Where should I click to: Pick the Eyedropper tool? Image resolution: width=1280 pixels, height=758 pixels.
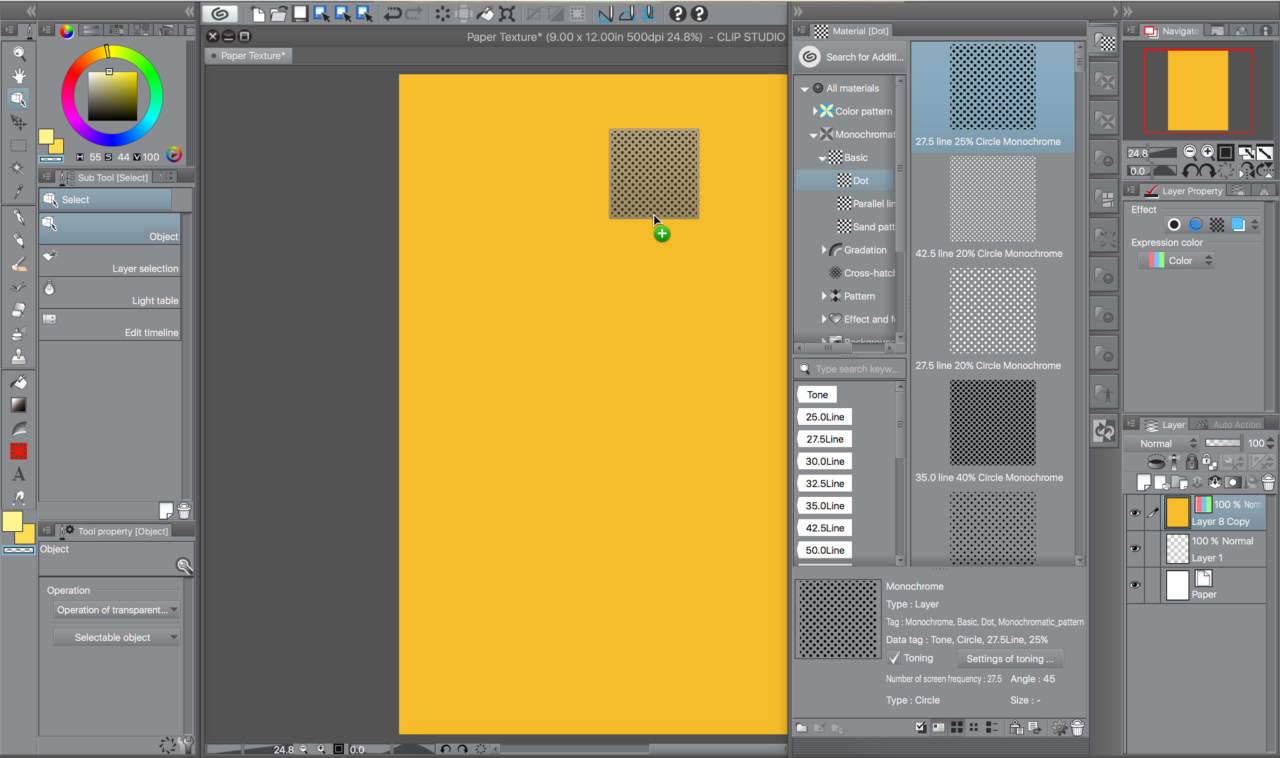pos(18,191)
